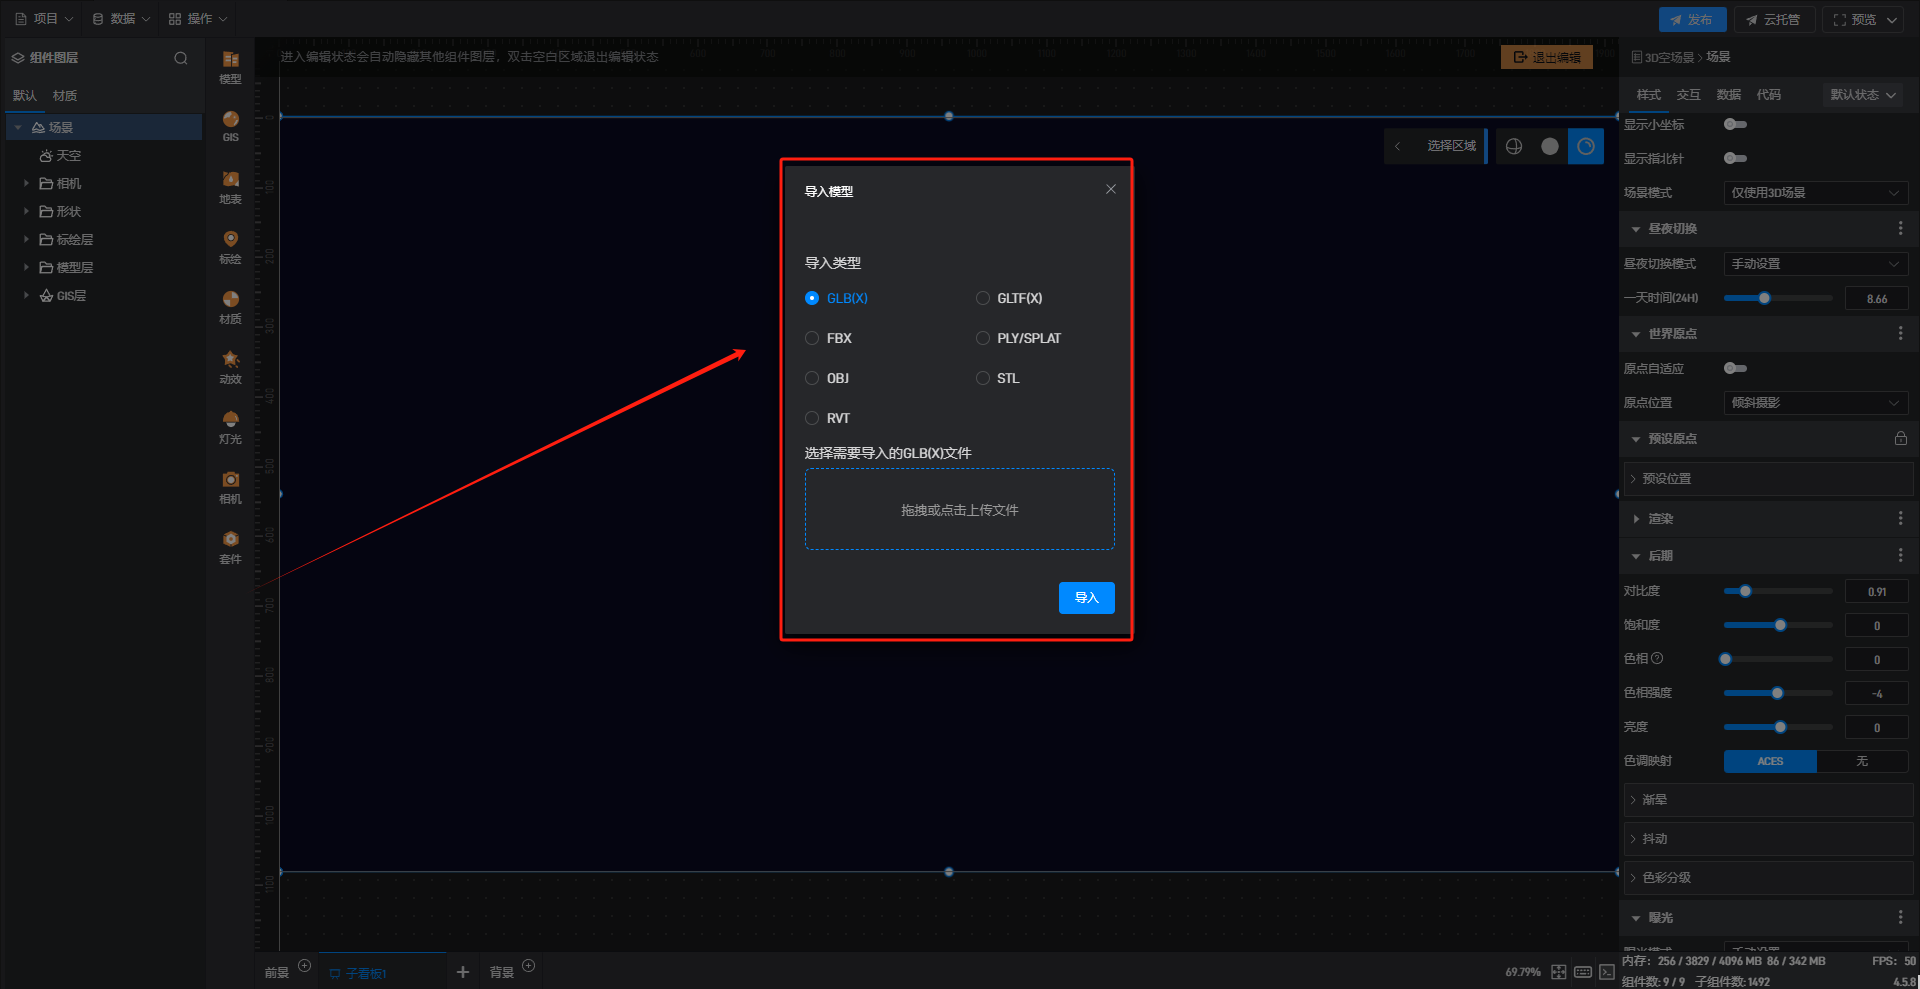1920x989 pixels.
Task: Click the solid sphere view icon
Action: (1550, 146)
